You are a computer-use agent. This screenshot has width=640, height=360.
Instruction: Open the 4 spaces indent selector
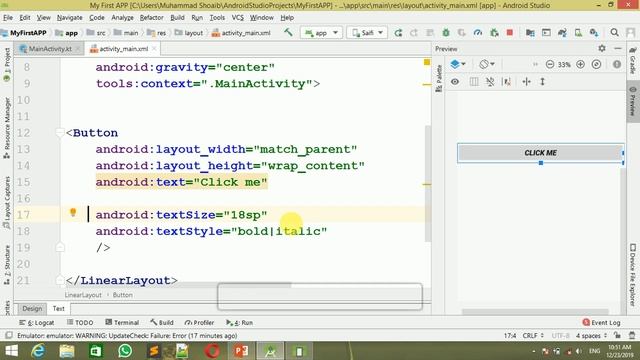point(591,336)
